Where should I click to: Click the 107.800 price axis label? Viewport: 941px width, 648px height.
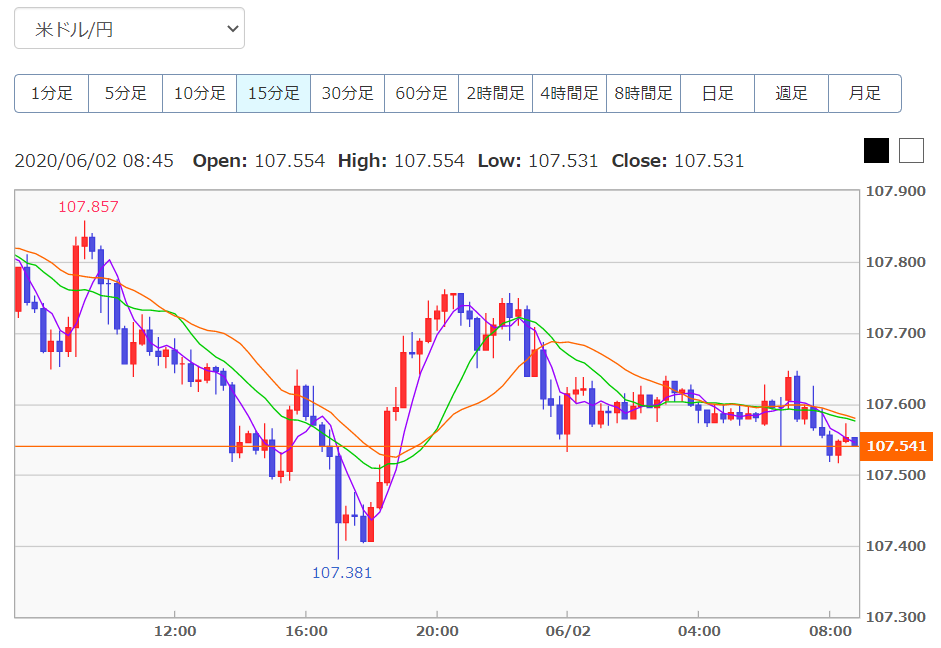pyautogui.click(x=895, y=262)
